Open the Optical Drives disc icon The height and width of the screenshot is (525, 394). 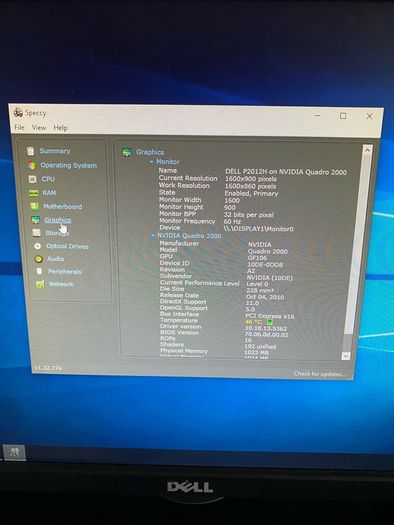37,246
